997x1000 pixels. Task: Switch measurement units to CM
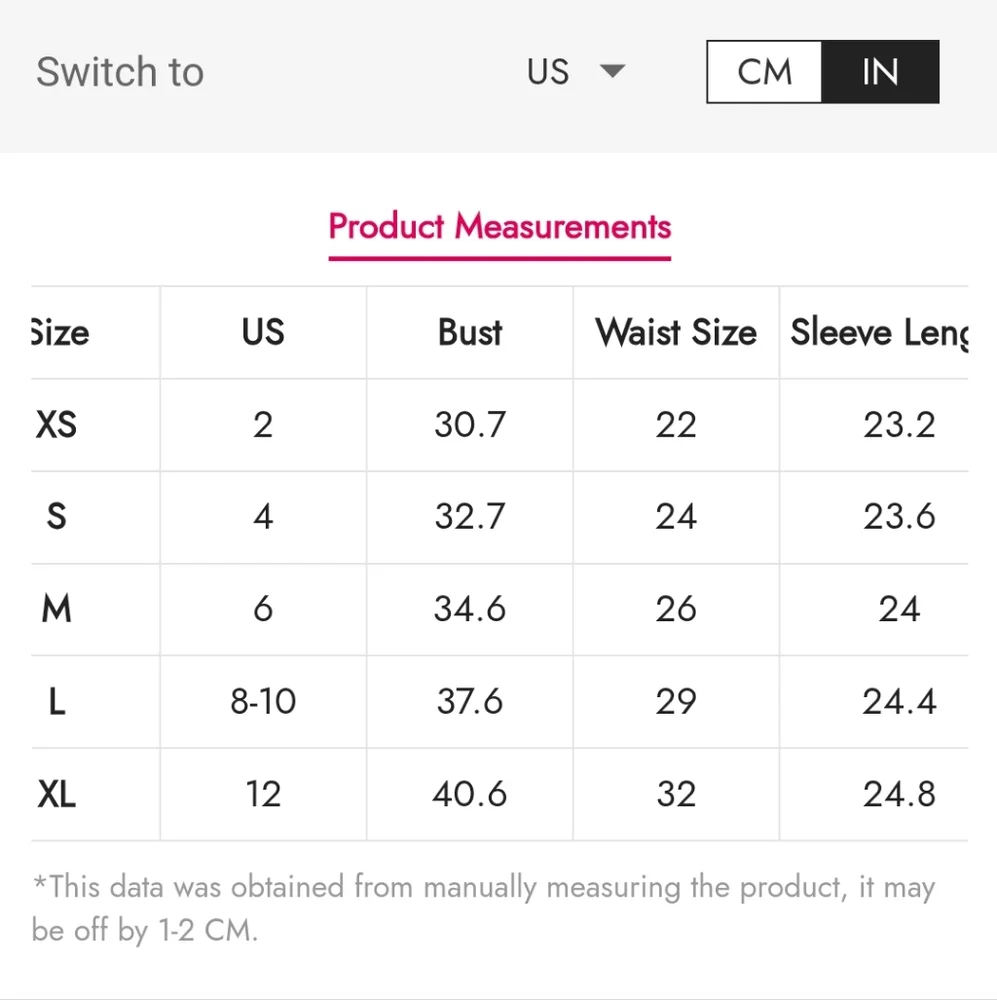[764, 71]
